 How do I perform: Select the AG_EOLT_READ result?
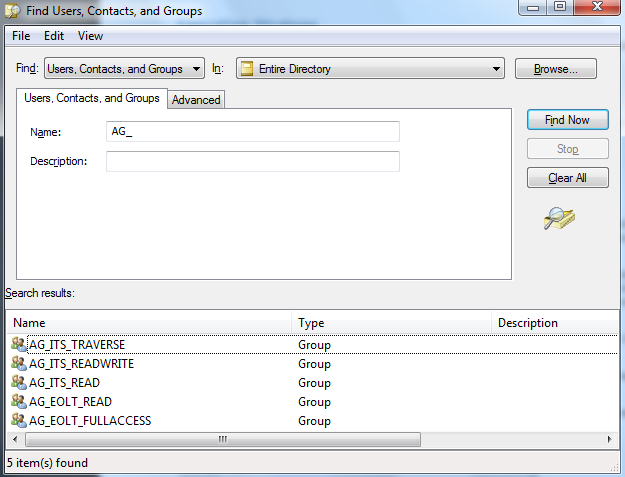[70, 401]
